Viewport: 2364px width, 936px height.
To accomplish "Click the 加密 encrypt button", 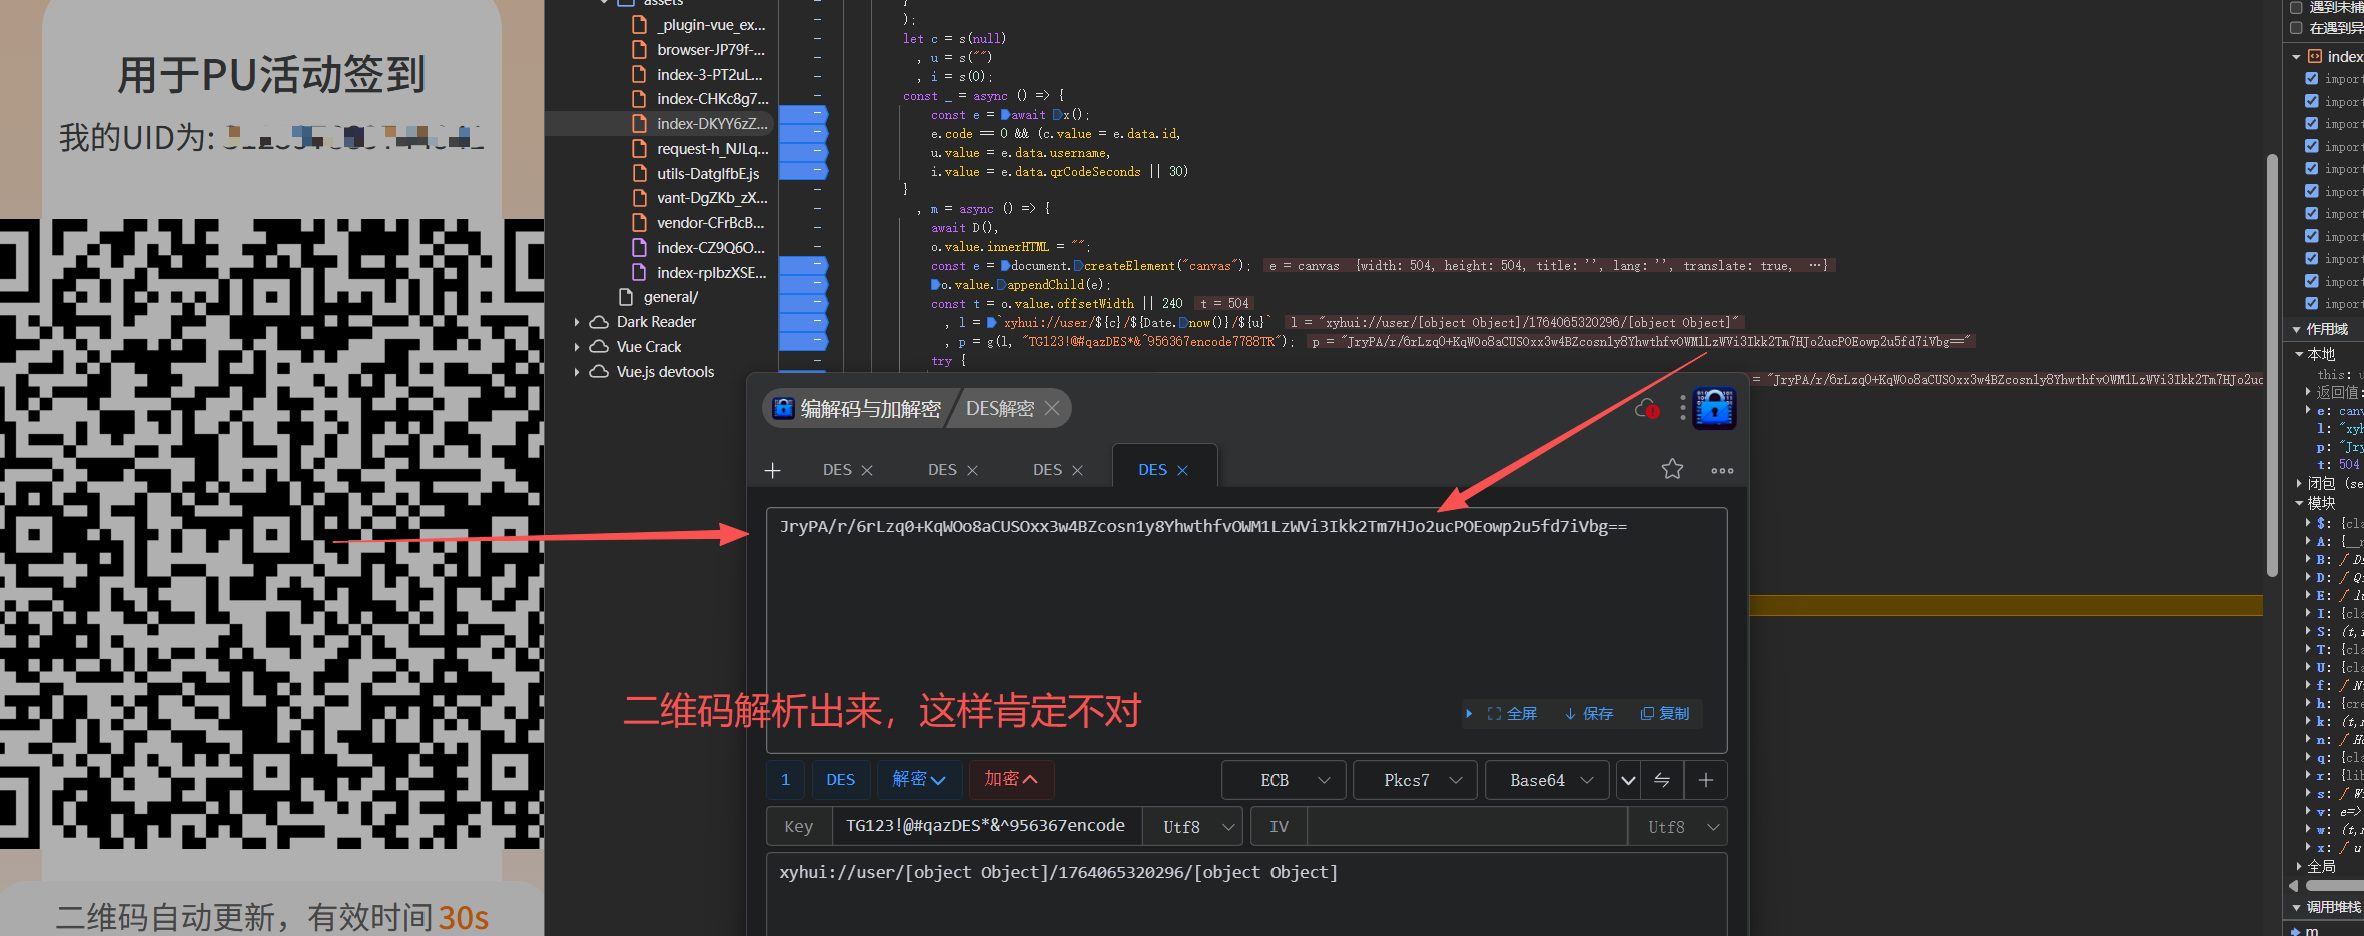I will coord(1010,779).
